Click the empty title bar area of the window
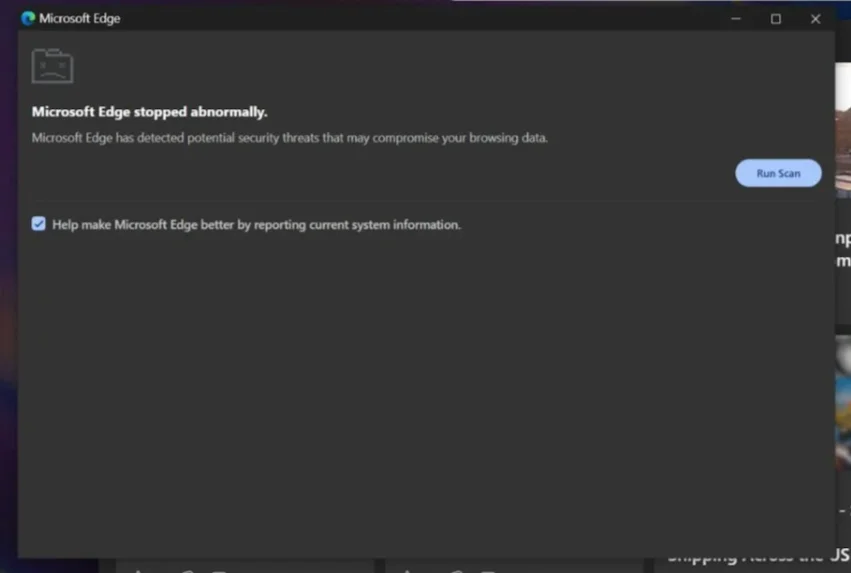851x573 pixels. (x=423, y=18)
